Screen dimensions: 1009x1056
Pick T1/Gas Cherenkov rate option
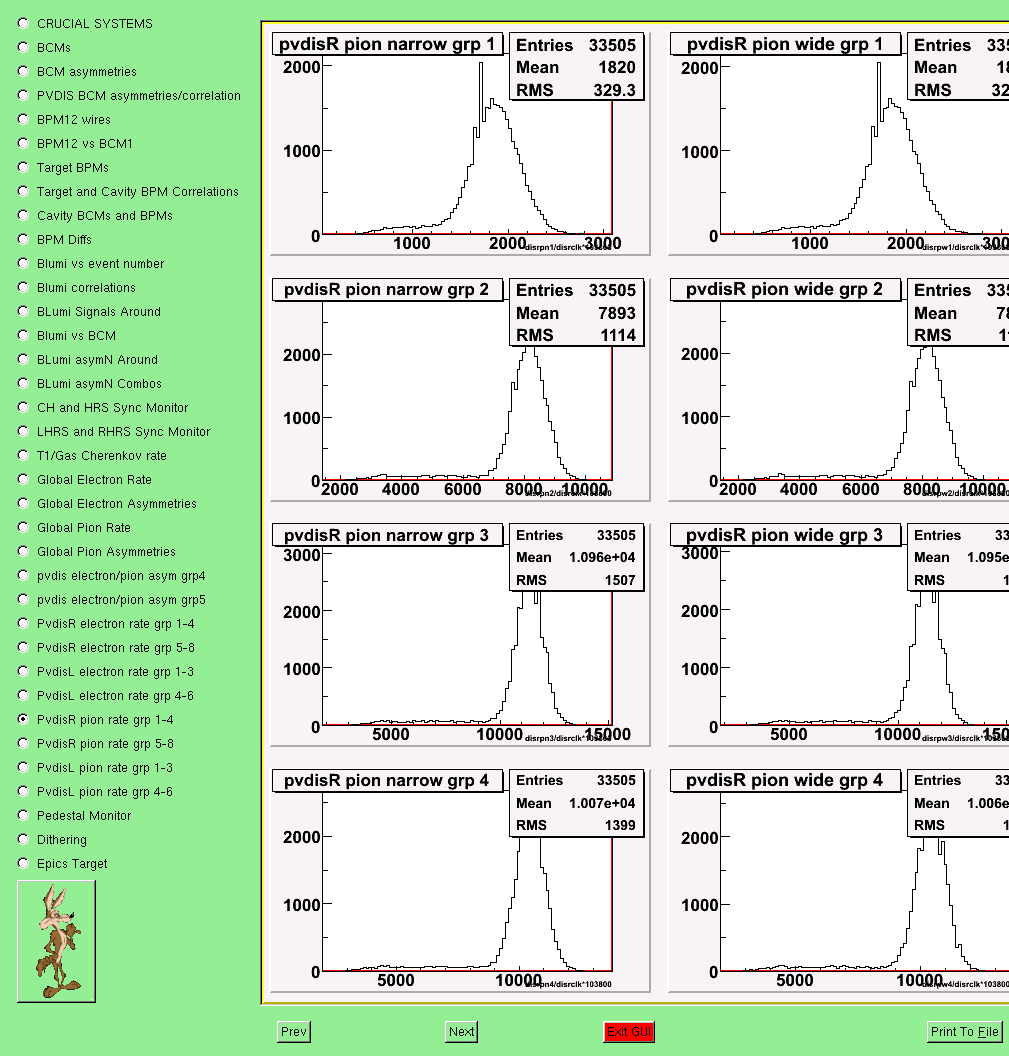click(24, 456)
